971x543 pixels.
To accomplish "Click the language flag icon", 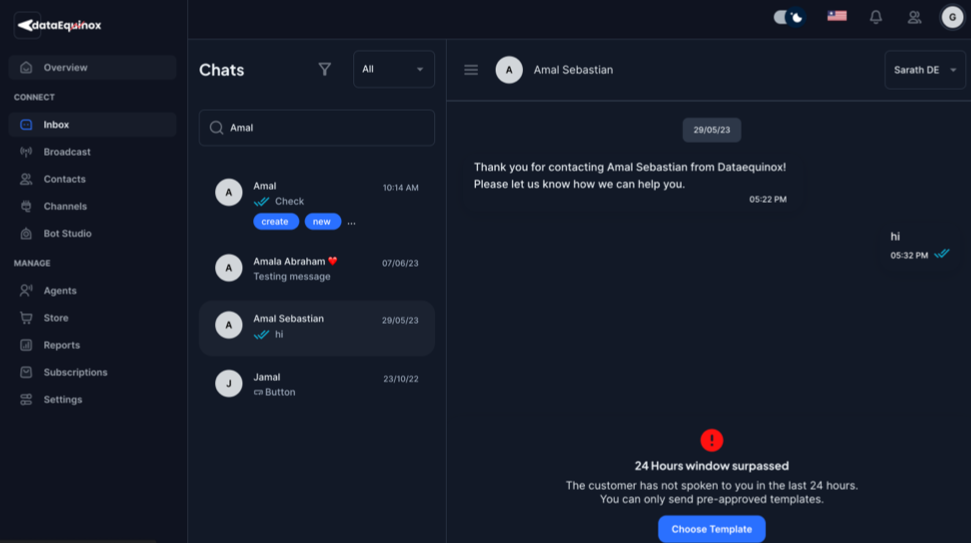I will pyautogui.click(x=837, y=16).
